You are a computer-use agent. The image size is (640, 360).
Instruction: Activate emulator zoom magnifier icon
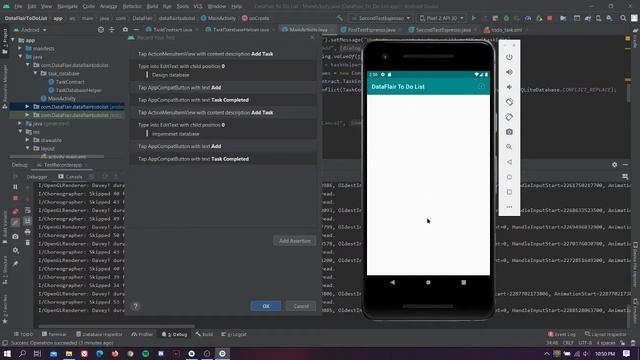(x=509, y=147)
